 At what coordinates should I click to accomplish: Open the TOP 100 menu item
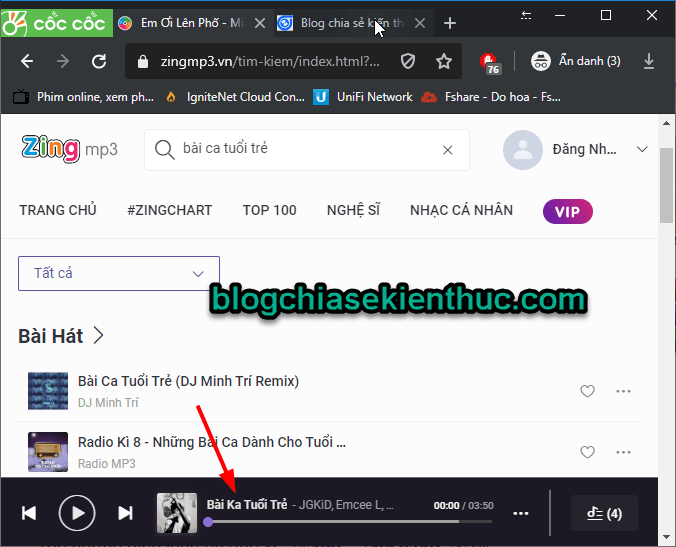pos(269,210)
